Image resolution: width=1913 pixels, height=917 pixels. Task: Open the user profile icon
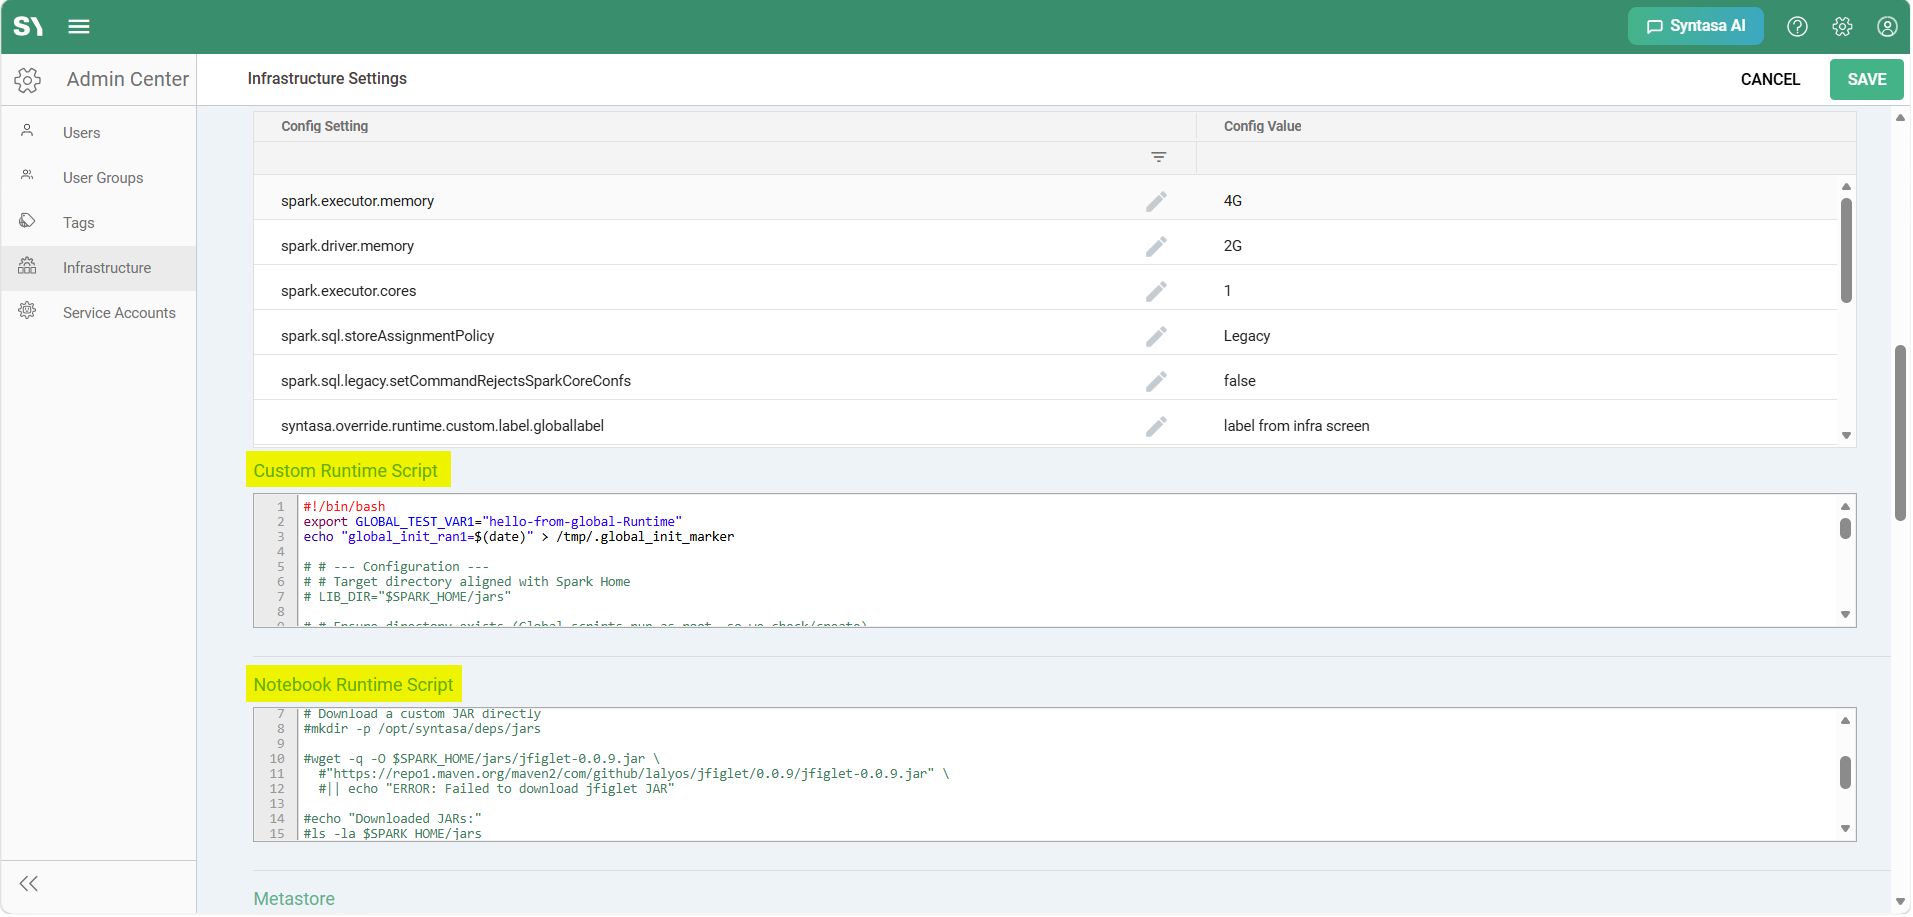1887,27
